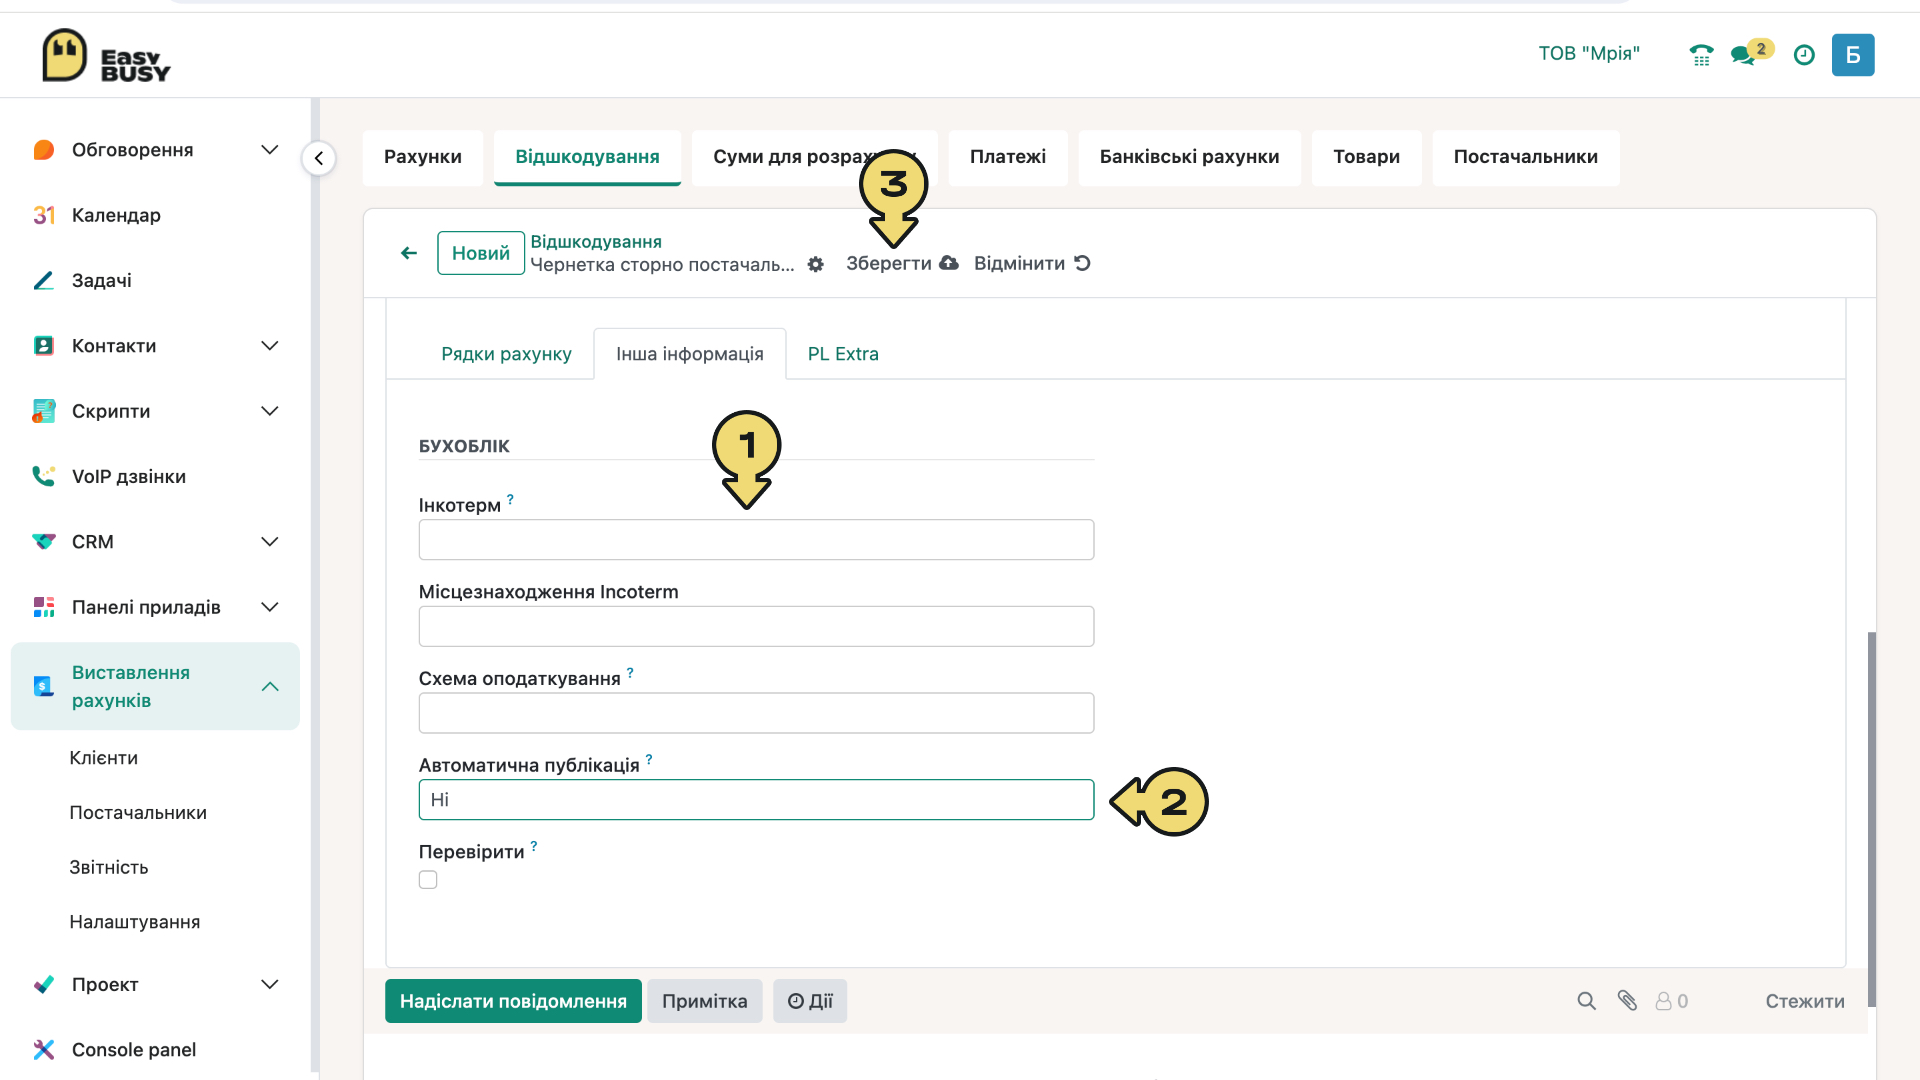Open Налаштування submenu item
Image resolution: width=1920 pixels, height=1080 pixels.
tap(135, 922)
